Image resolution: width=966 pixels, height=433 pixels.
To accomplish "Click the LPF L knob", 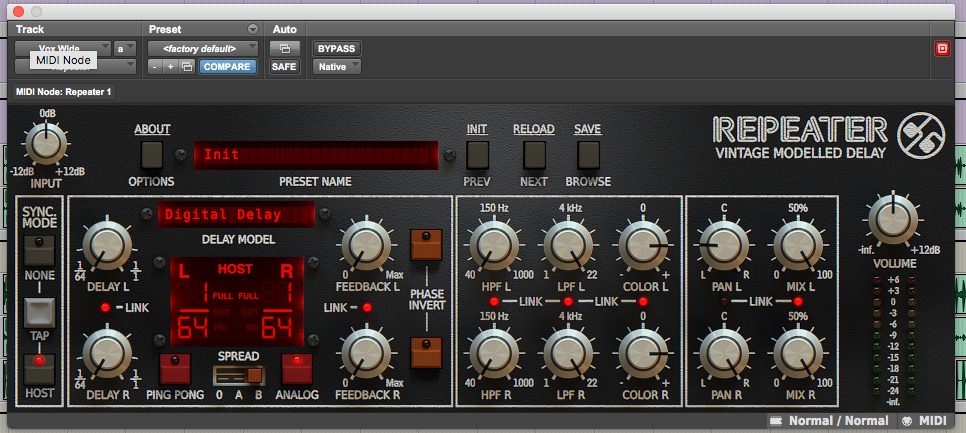I will tap(568, 245).
